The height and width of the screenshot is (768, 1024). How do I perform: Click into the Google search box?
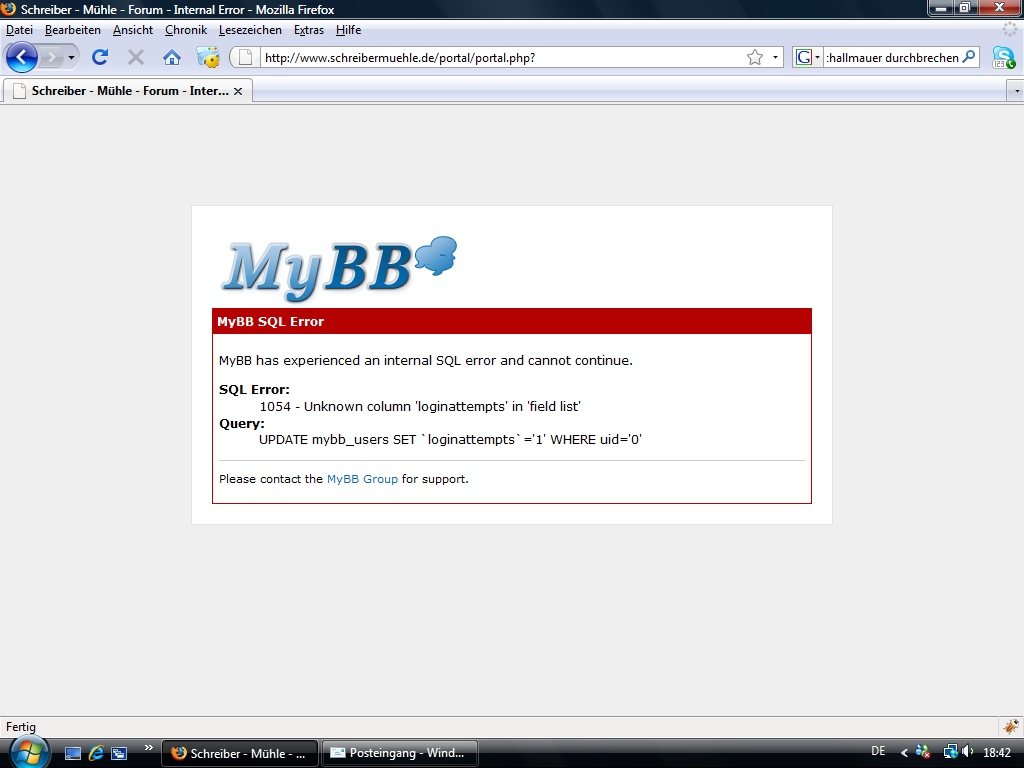(x=892, y=57)
